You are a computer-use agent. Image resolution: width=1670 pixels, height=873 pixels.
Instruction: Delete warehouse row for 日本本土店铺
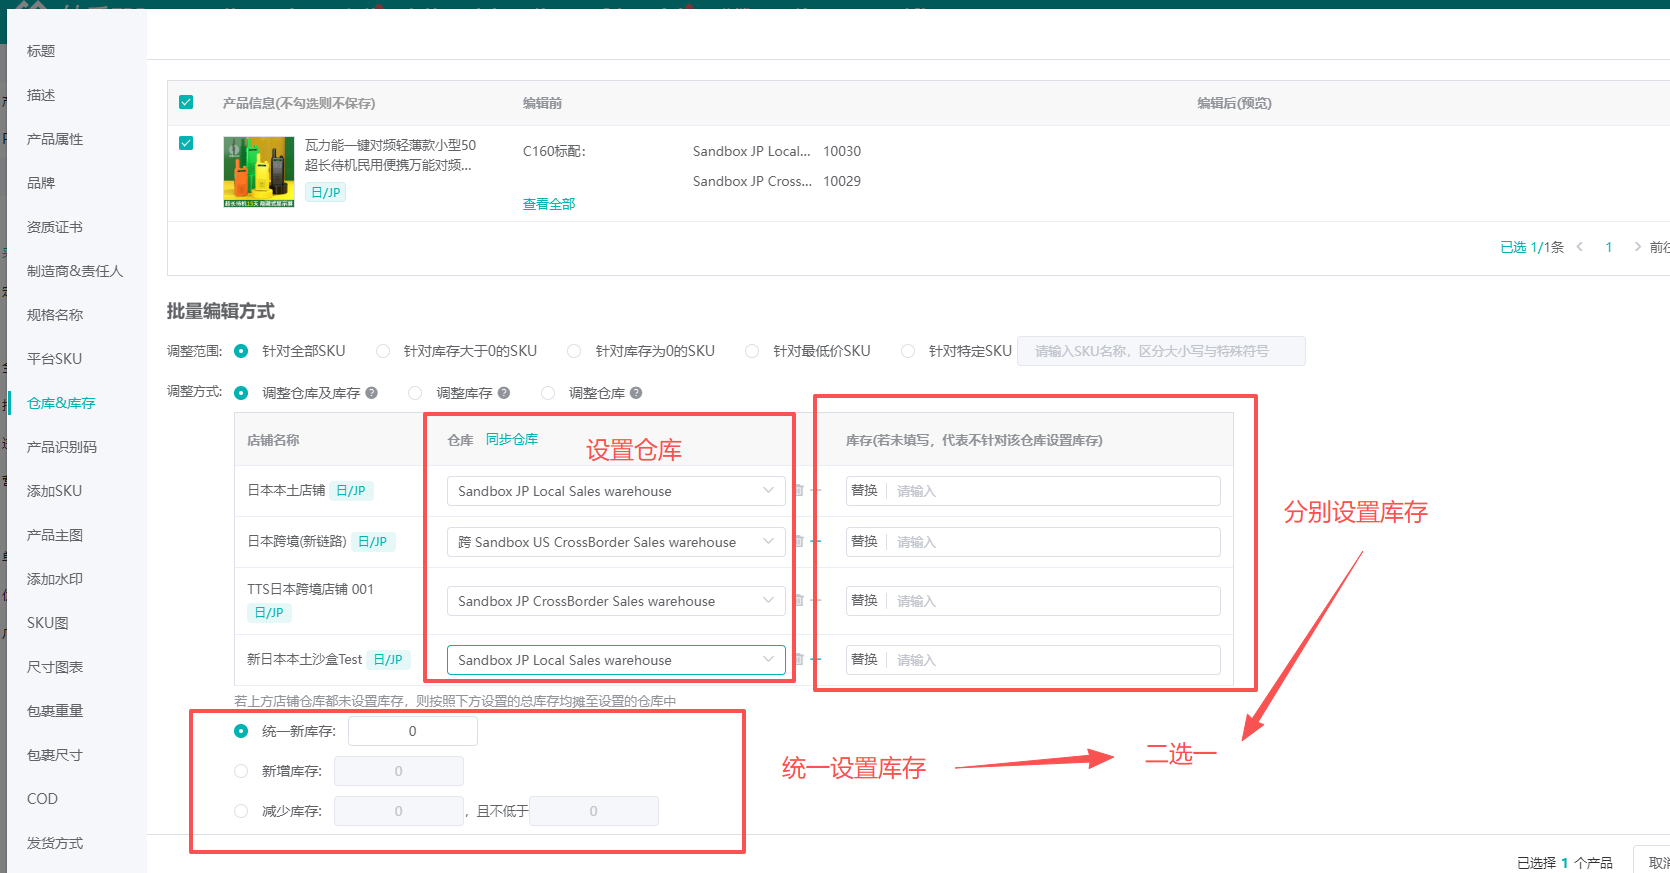tap(799, 491)
